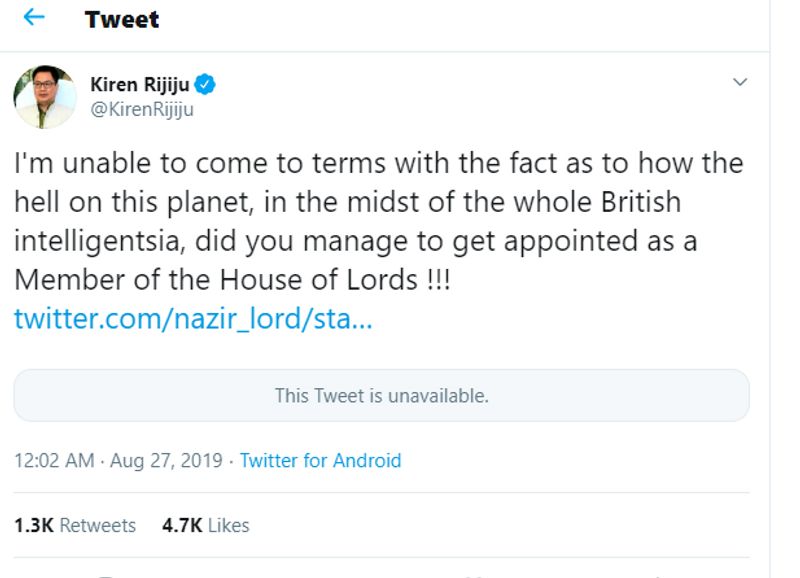Viewport: 800px width, 578px height.
Task: Click the back arrow beside Tweet header
Action: tap(35, 18)
